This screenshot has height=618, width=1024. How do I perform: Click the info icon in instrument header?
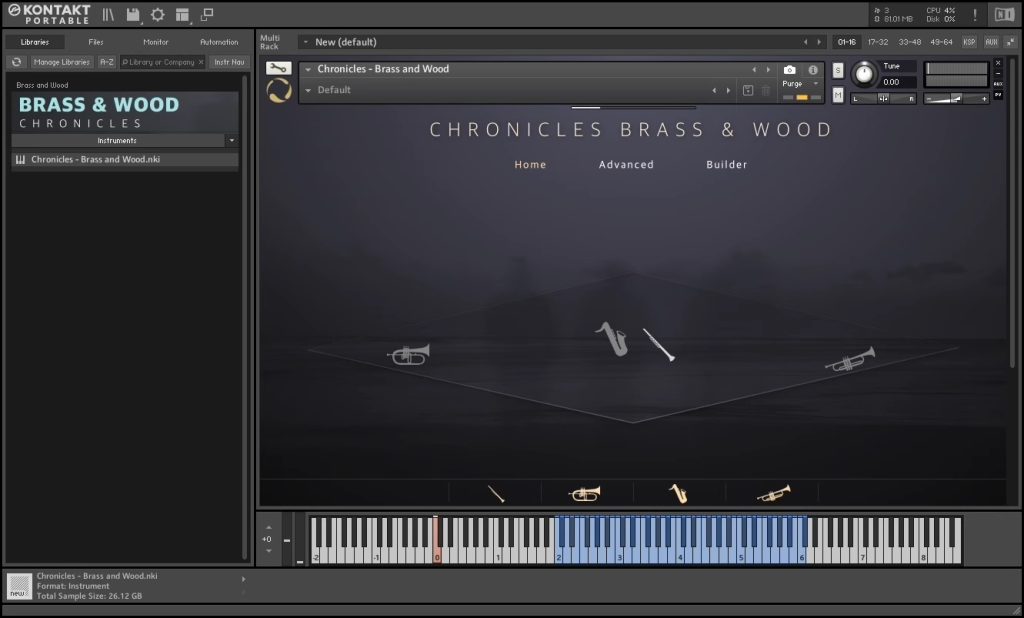[813, 70]
